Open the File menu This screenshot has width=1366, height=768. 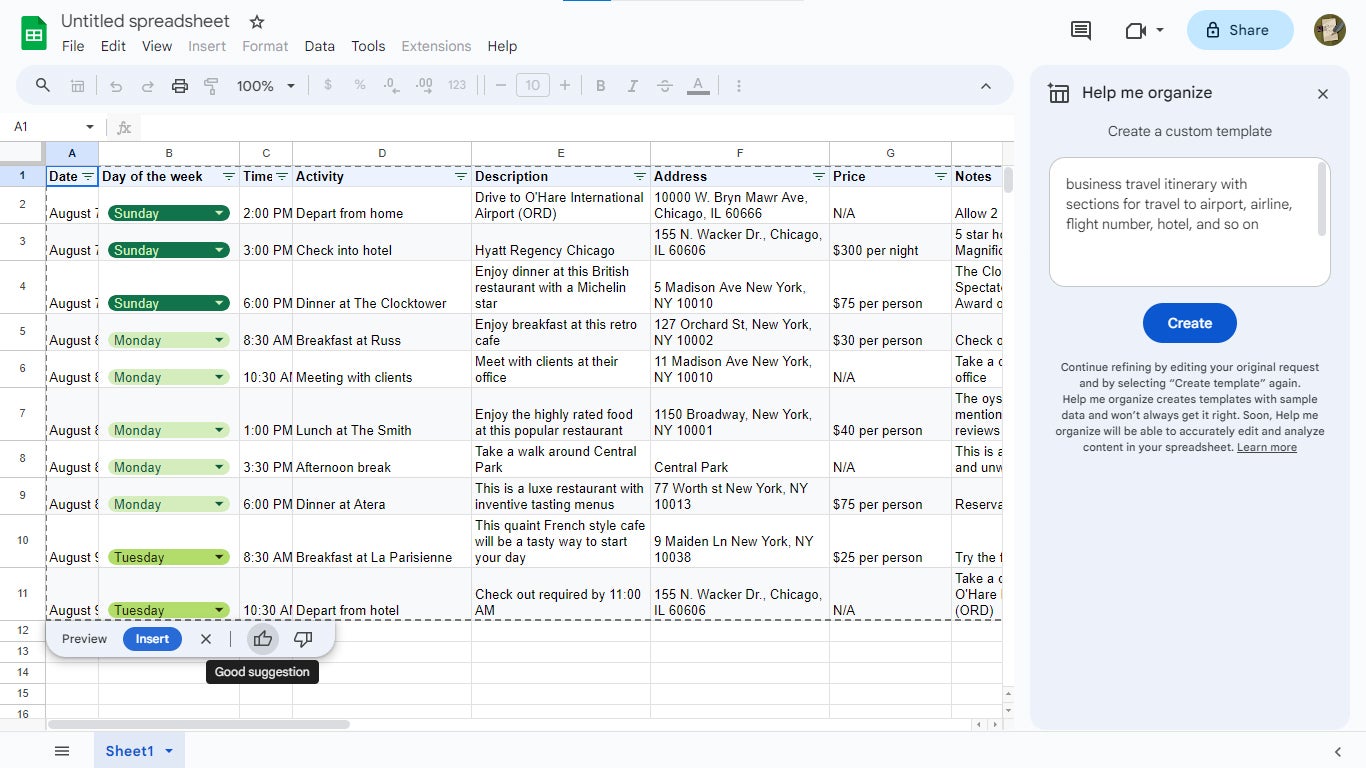click(x=73, y=46)
